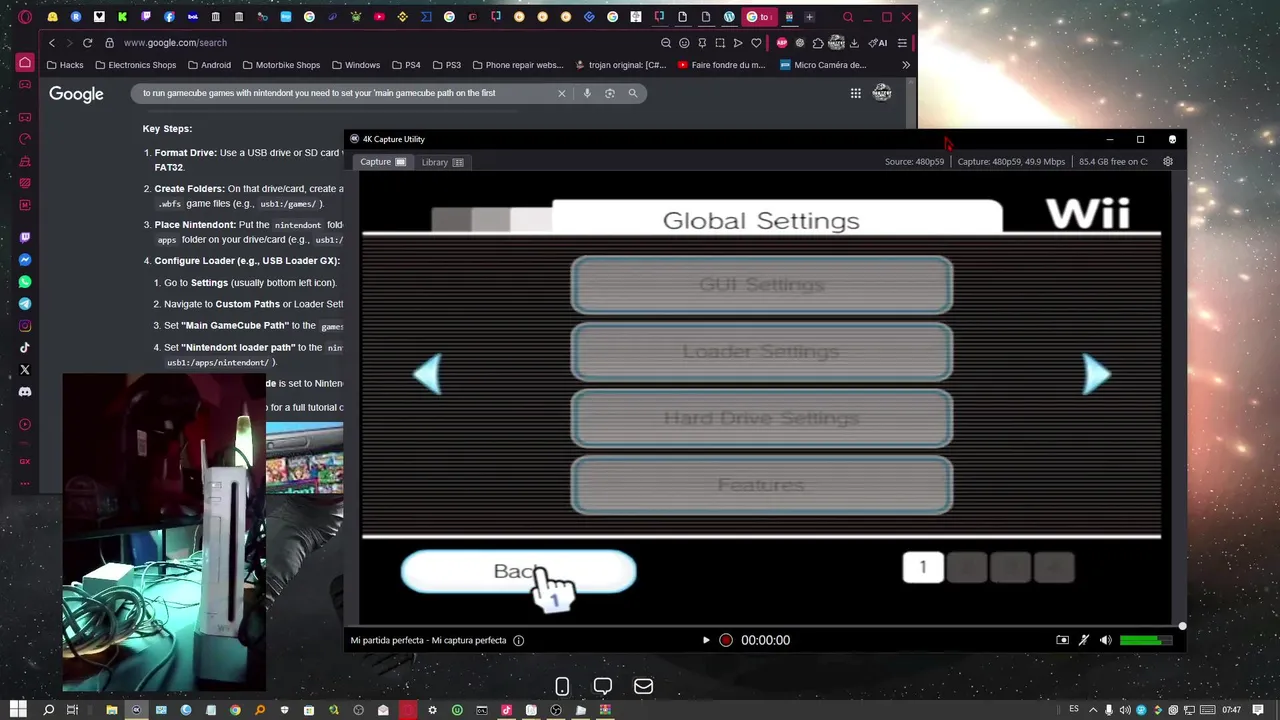
Task: Click the play button in capture bar
Action: [x=706, y=640]
